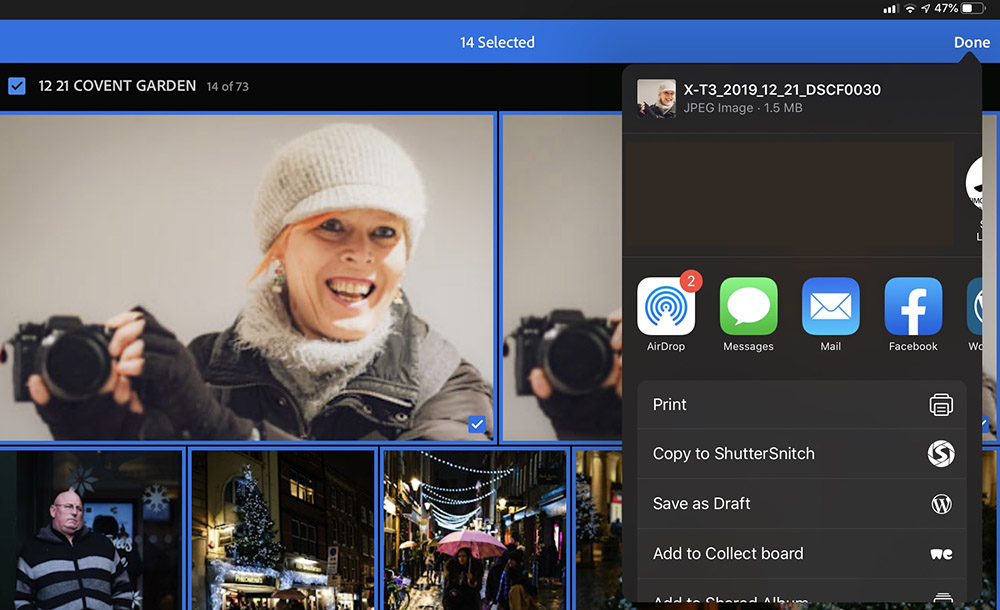Open the Messages app icon
Image resolution: width=1000 pixels, height=610 pixels.
(748, 307)
